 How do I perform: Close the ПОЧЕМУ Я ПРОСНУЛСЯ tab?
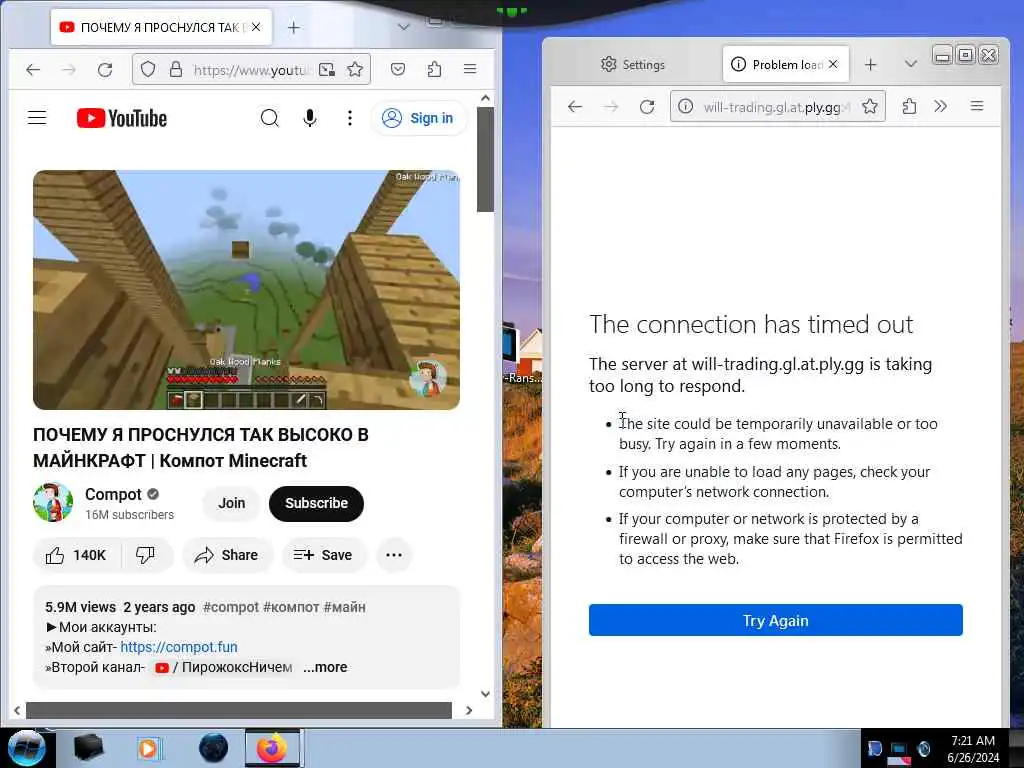256,27
